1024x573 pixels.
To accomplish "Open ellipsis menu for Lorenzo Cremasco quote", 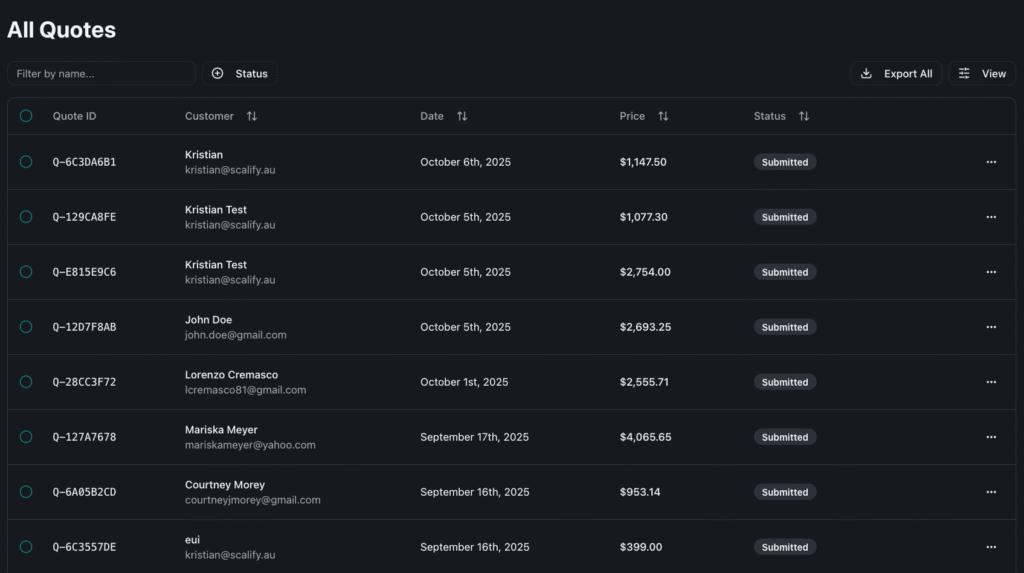I will pos(990,382).
